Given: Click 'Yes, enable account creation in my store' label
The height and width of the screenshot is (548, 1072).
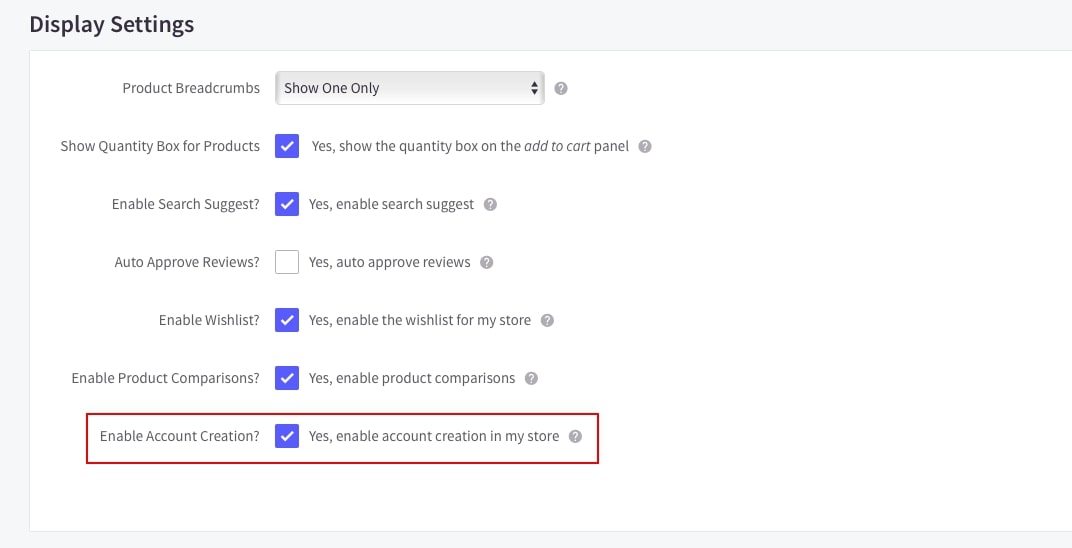Looking at the screenshot, I should [x=434, y=436].
